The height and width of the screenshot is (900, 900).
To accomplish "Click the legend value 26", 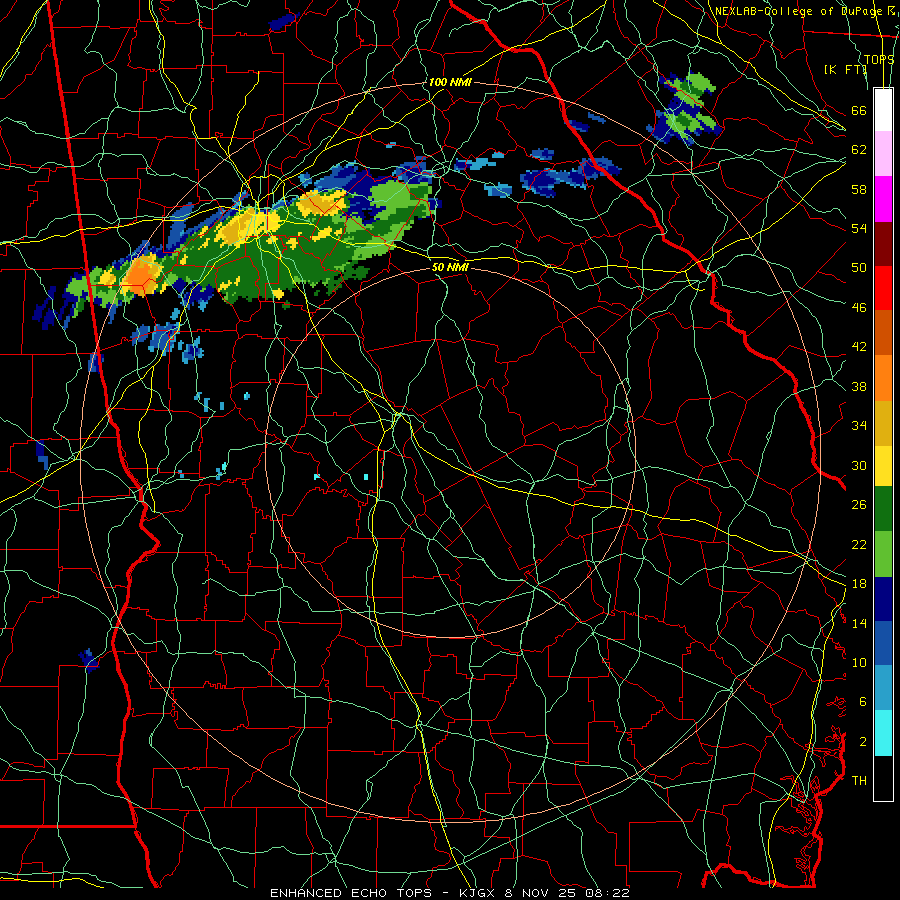I will click(859, 505).
